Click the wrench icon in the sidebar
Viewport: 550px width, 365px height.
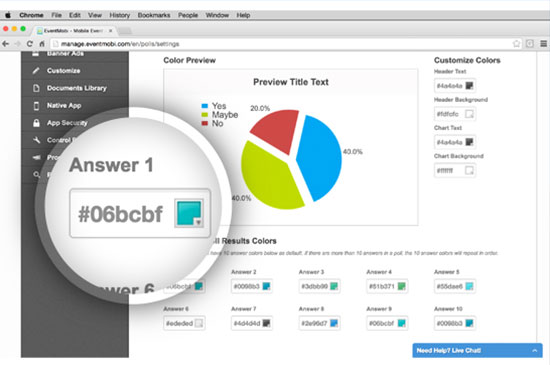click(36, 140)
